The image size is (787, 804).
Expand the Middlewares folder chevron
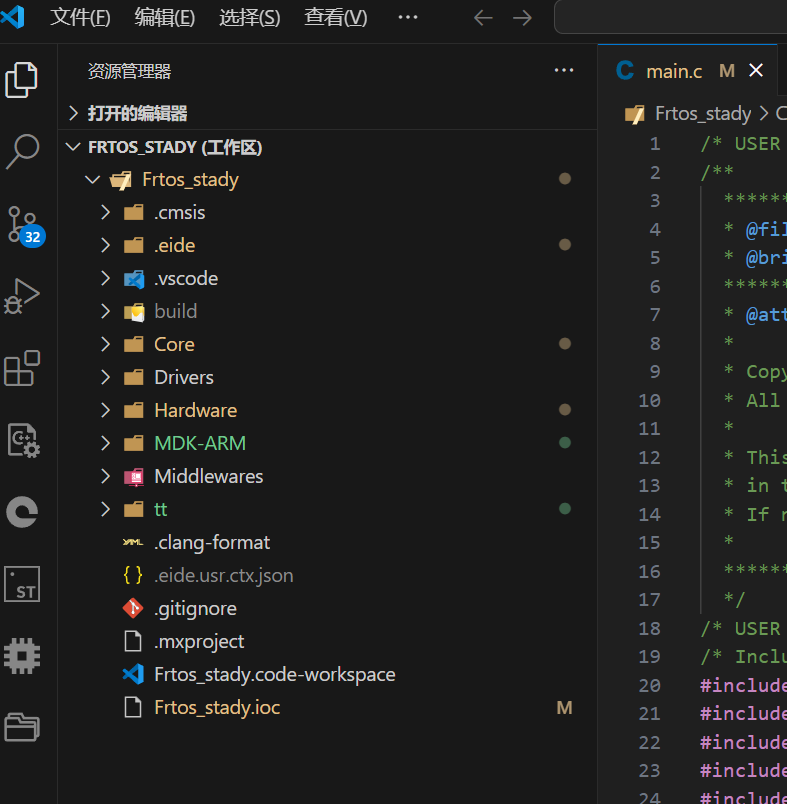pyautogui.click(x=105, y=476)
